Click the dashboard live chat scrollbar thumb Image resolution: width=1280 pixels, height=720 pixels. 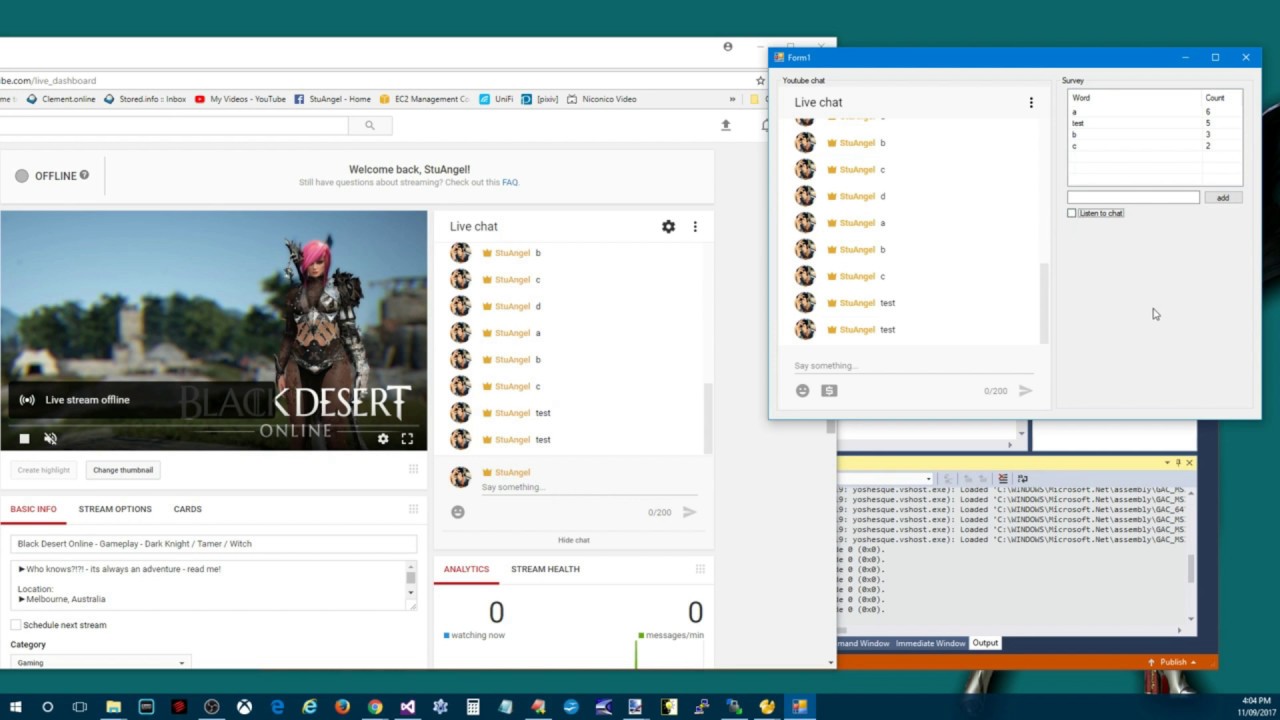(x=709, y=418)
